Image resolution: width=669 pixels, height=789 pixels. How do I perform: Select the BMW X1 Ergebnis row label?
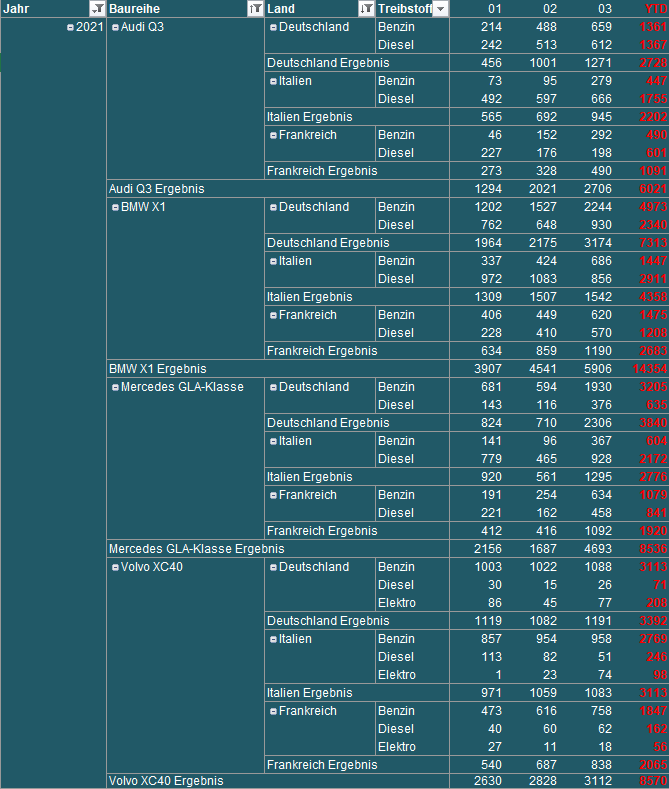click(x=157, y=369)
